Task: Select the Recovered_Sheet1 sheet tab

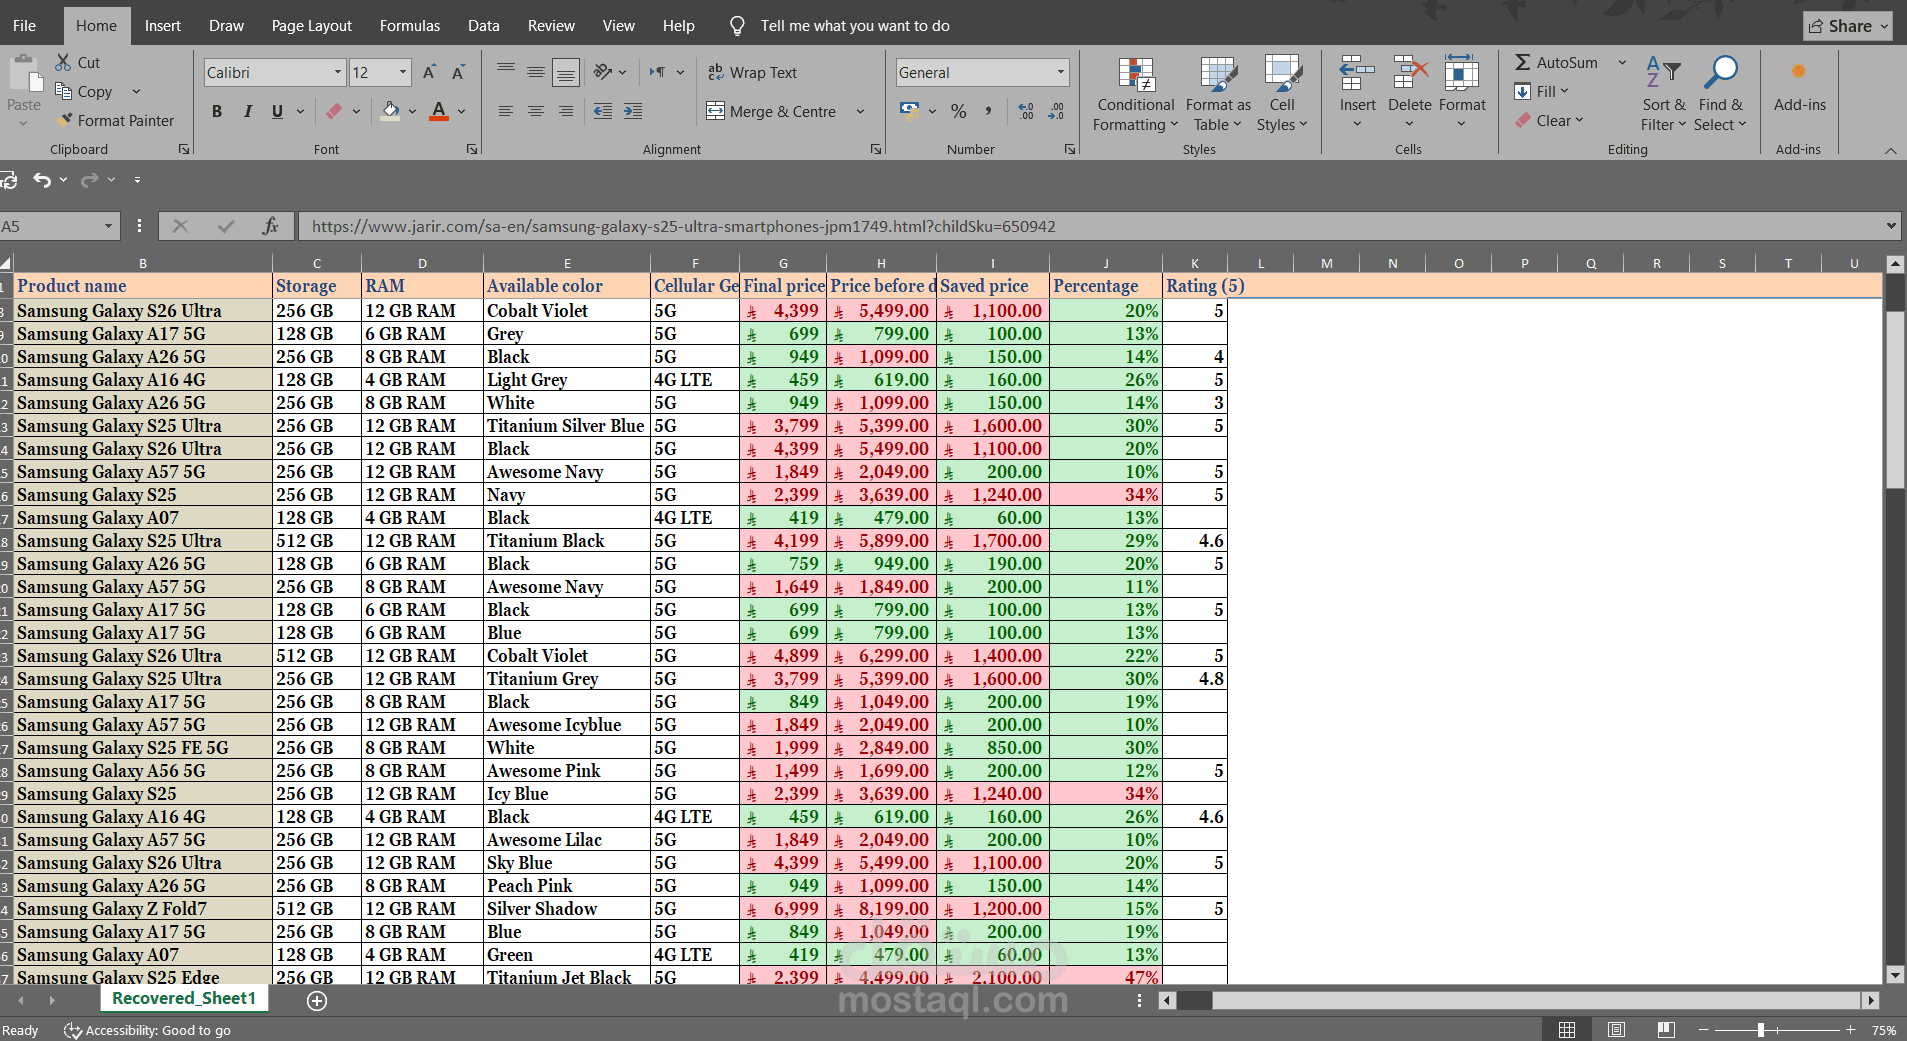Action: click(x=184, y=998)
